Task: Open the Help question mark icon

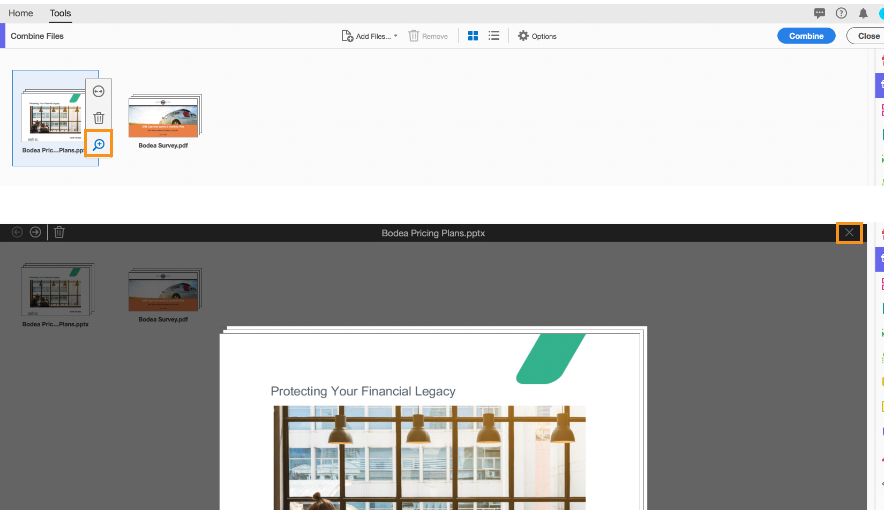Action: (x=841, y=13)
